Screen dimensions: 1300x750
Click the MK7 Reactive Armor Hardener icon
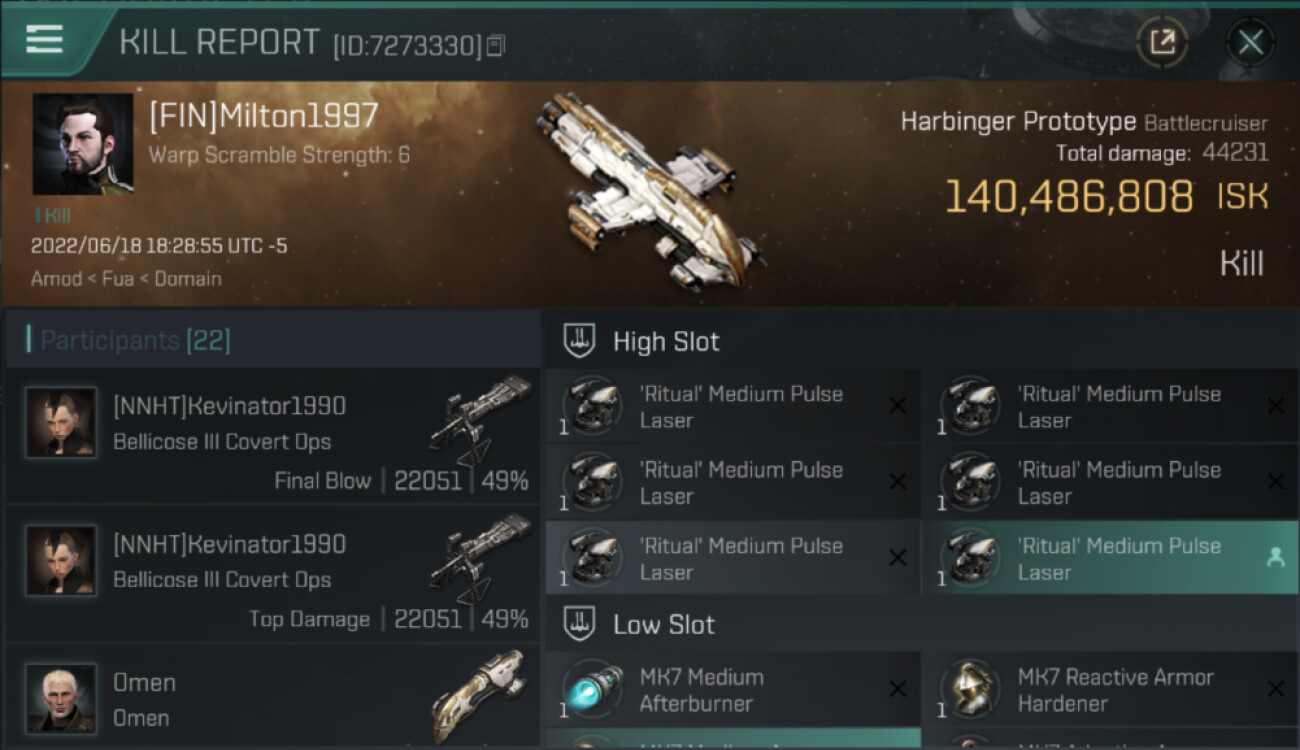(x=970, y=690)
